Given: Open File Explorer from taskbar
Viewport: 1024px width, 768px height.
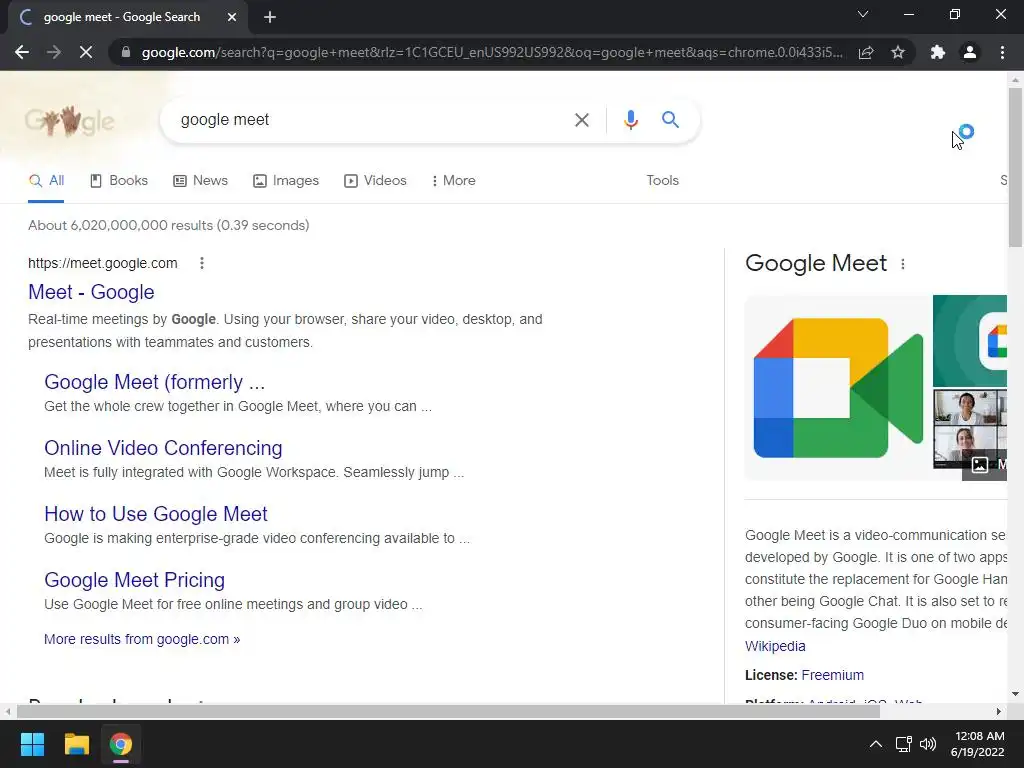Looking at the screenshot, I should pyautogui.click(x=76, y=744).
